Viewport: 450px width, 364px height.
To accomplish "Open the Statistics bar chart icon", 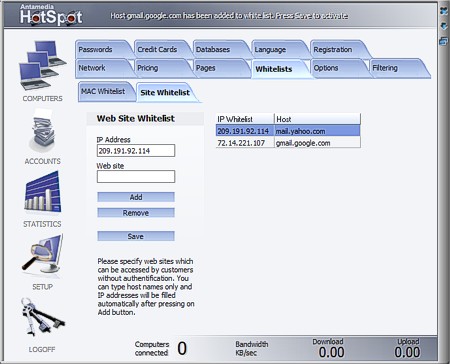I will [42, 192].
